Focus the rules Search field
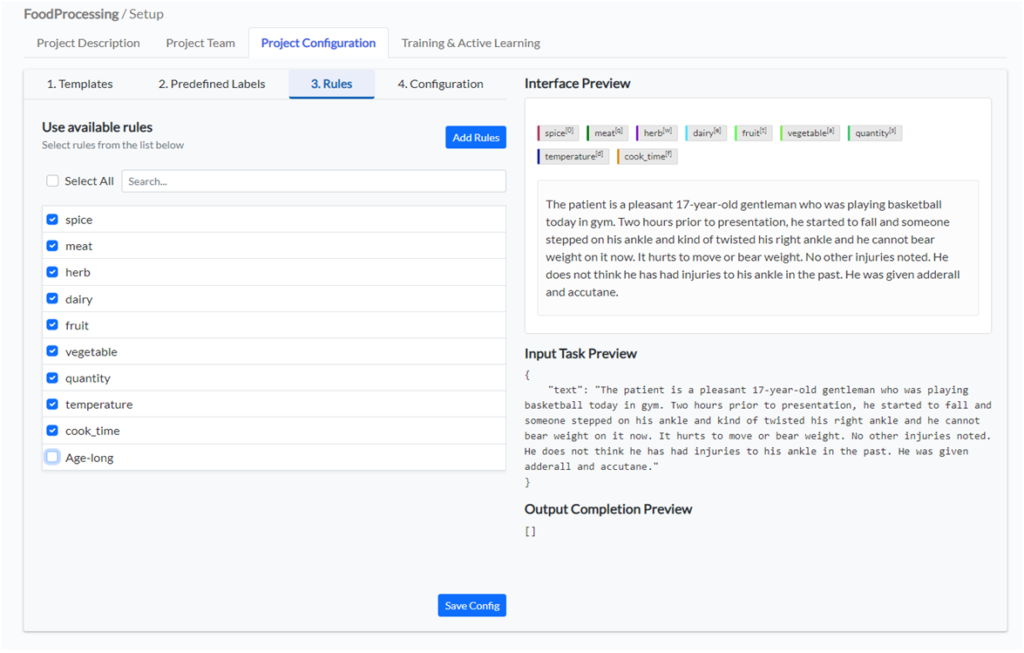 313,181
